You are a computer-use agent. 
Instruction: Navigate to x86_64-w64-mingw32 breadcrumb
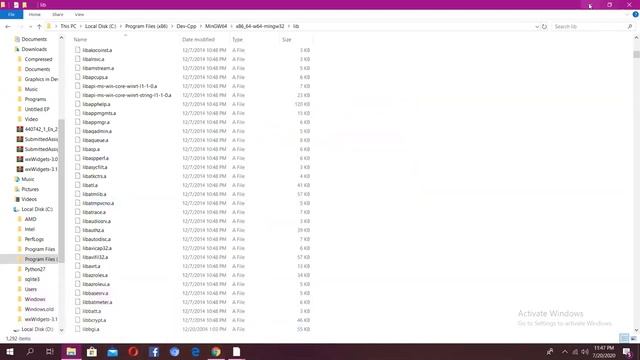pos(260,26)
